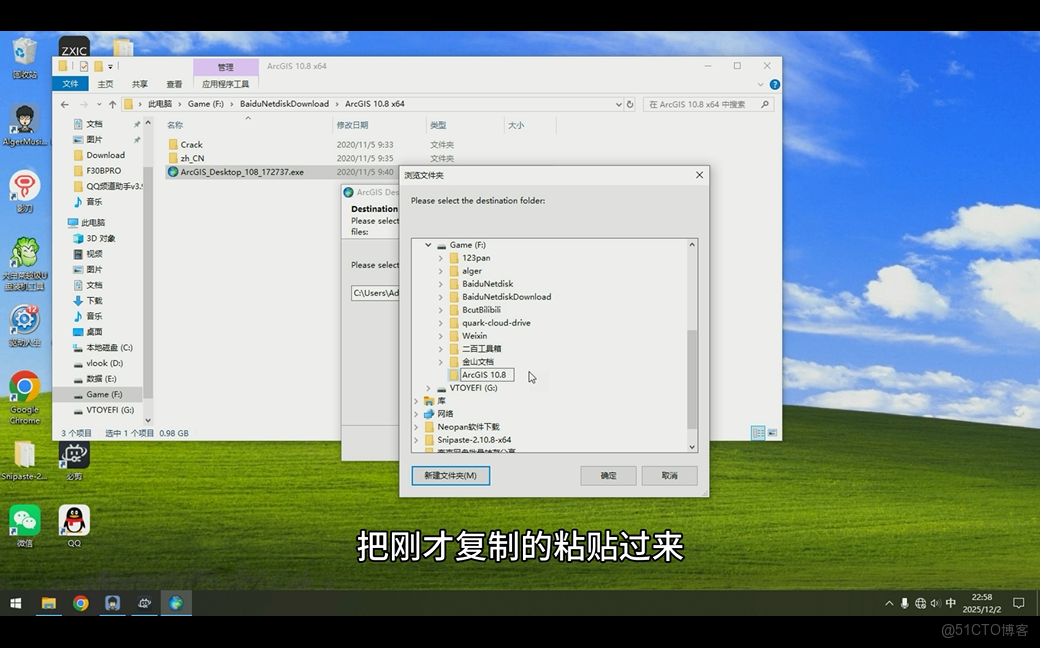Click 确定 to confirm the destination folder
Viewport: 1040px width, 648px height.
click(x=608, y=475)
